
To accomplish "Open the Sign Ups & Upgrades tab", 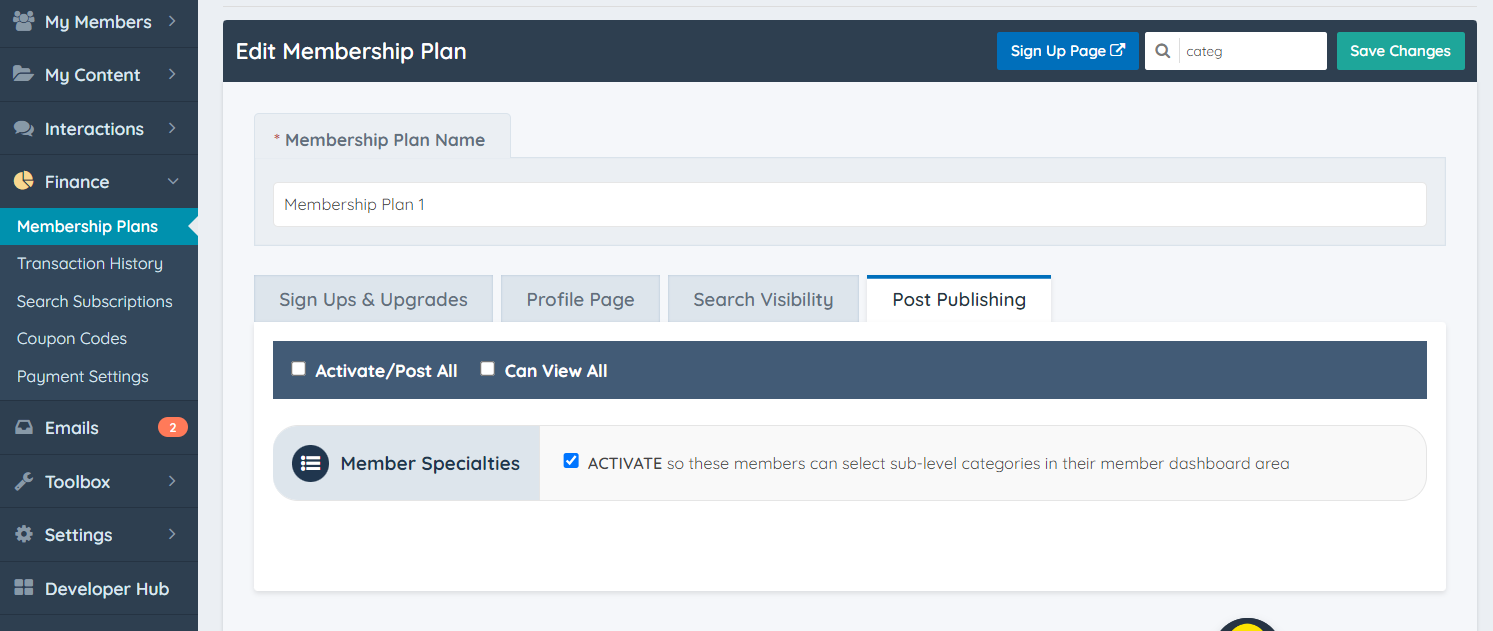I will pos(373,299).
